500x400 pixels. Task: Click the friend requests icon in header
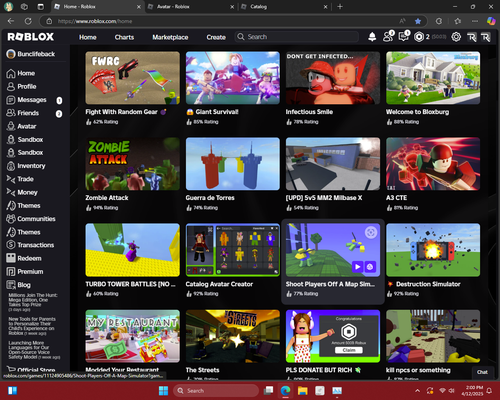[388, 37]
